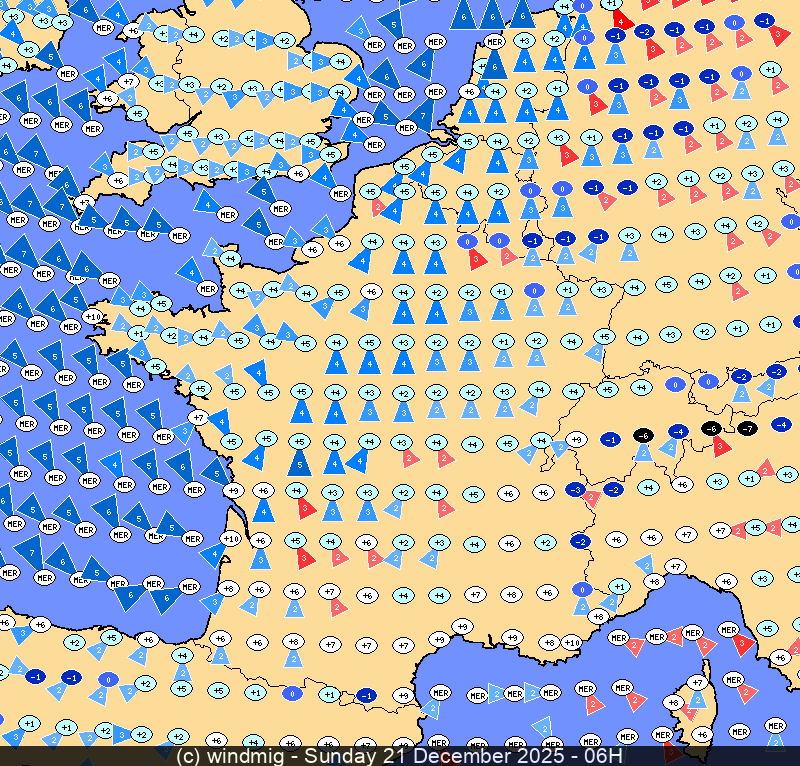
Task: Select the +6 bubble in southern Corsica
Action: (x=701, y=734)
